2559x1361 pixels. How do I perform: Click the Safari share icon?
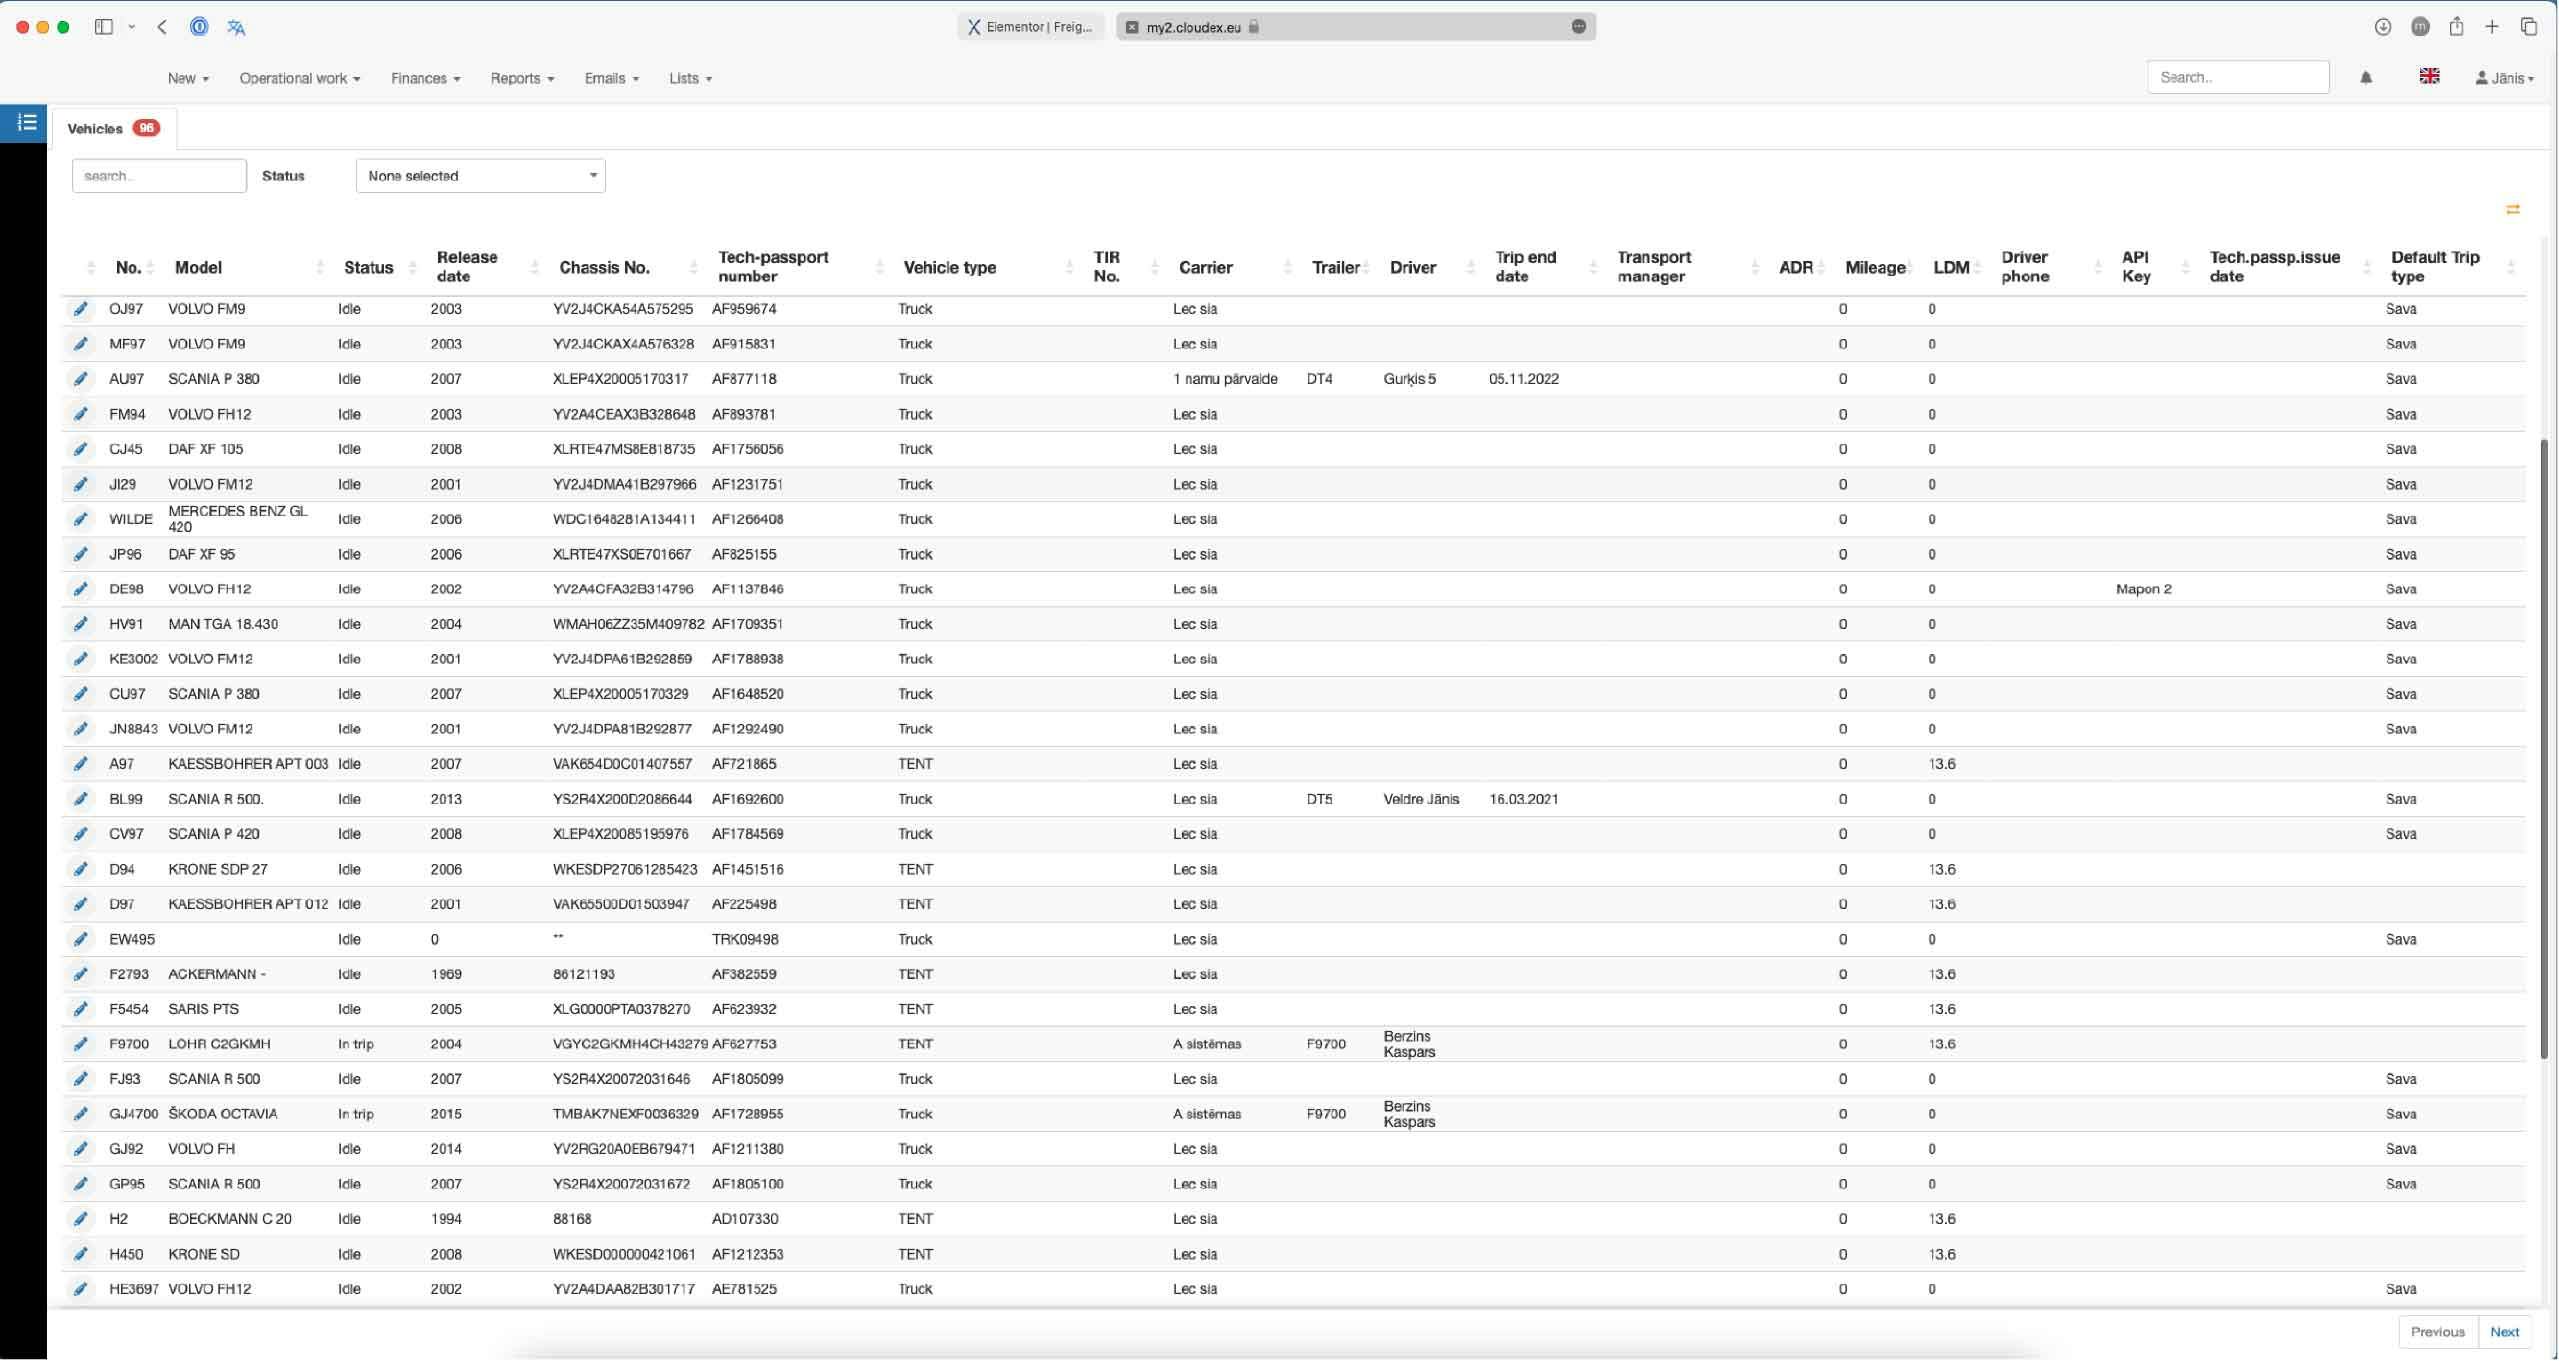click(x=2456, y=27)
